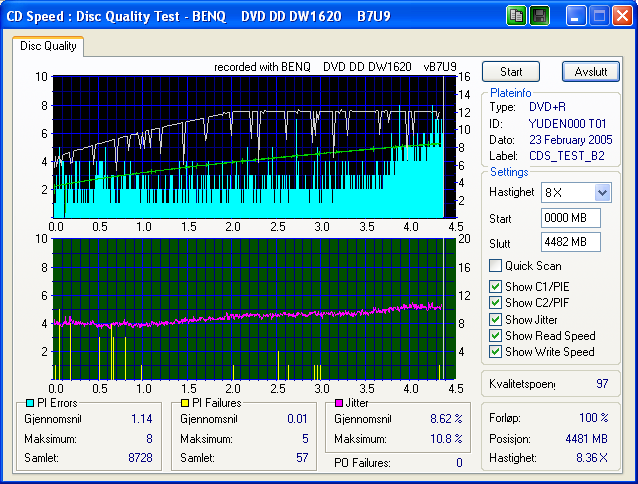
Task: Click the yellow PI Failures color swatch
Action: pyautogui.click(x=185, y=403)
